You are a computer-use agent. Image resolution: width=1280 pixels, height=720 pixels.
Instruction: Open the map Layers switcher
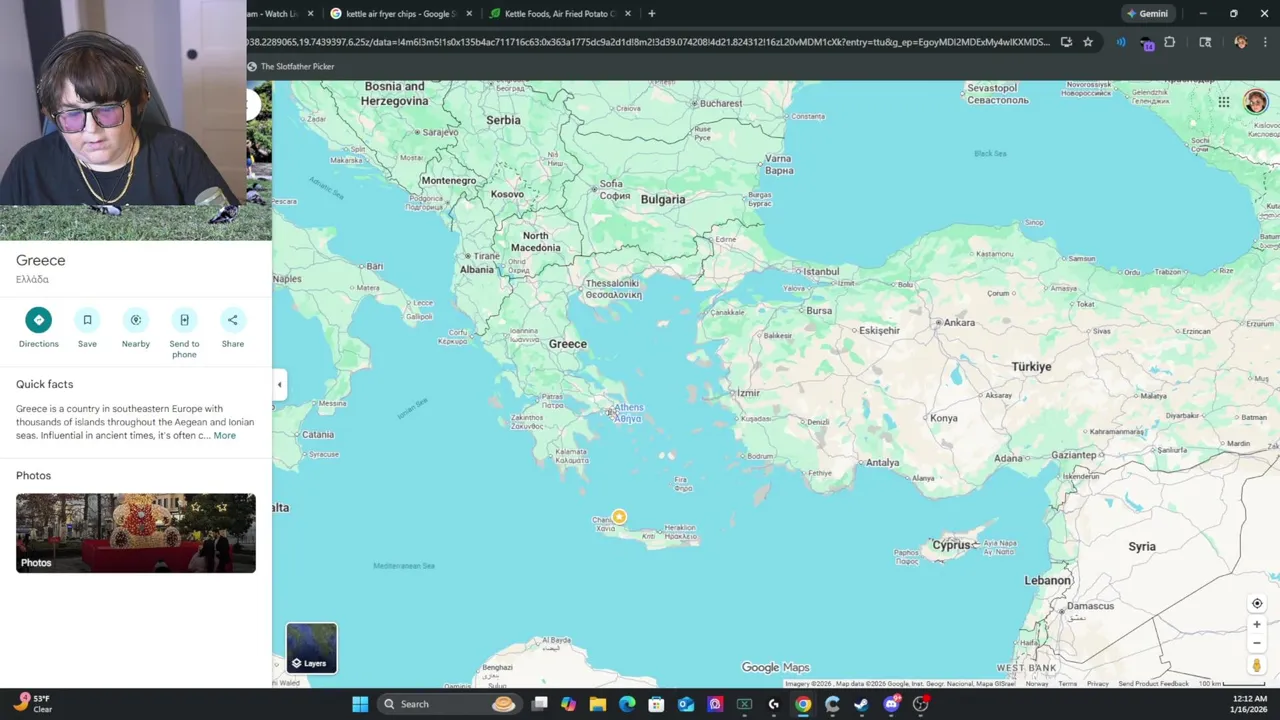pos(312,648)
